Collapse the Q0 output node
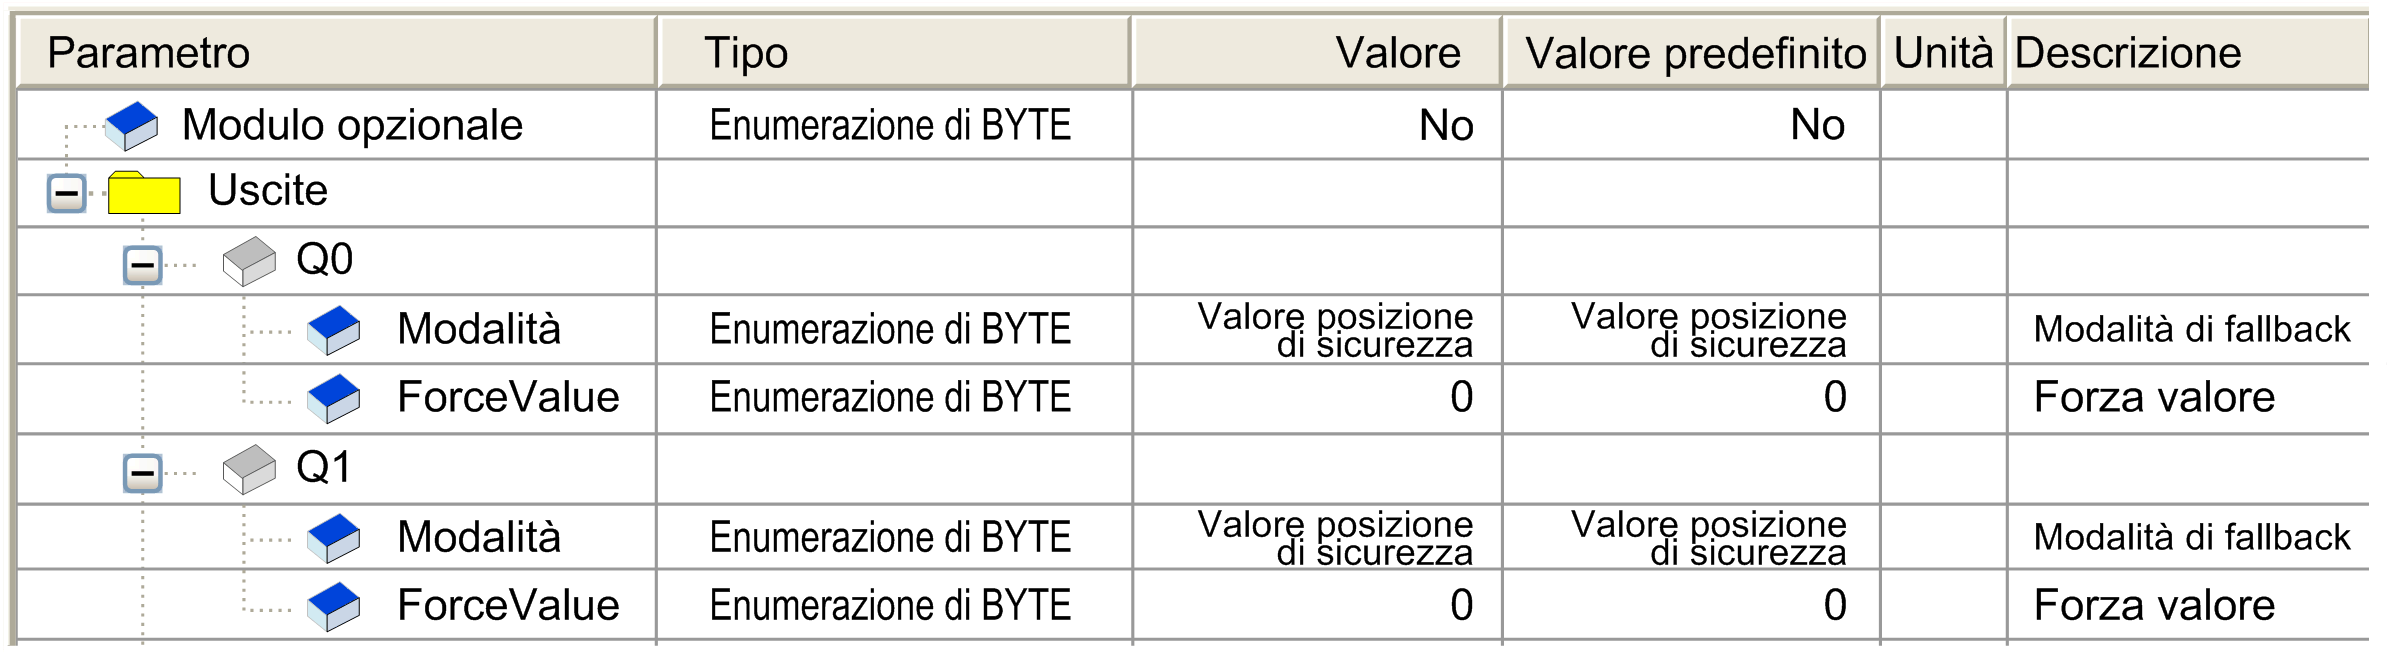 coord(142,265)
